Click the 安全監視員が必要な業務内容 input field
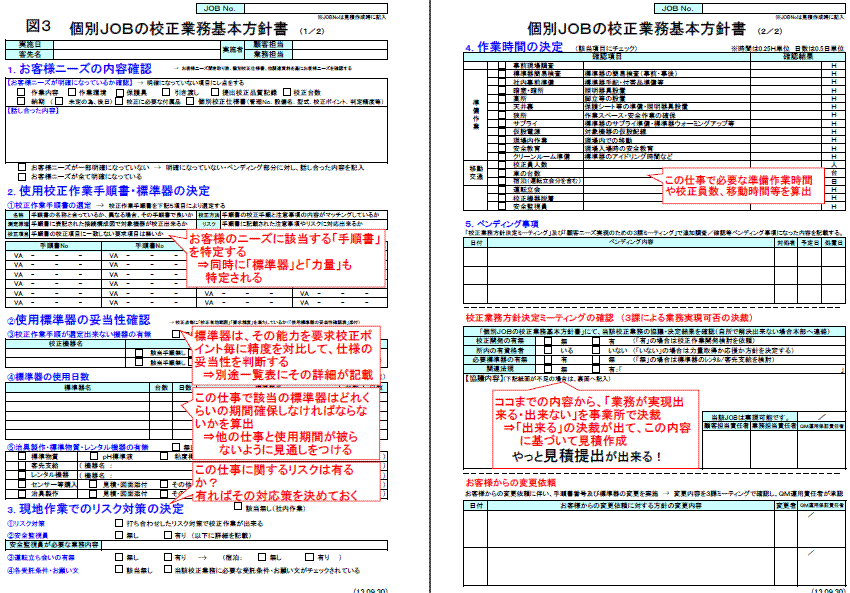 244,545
